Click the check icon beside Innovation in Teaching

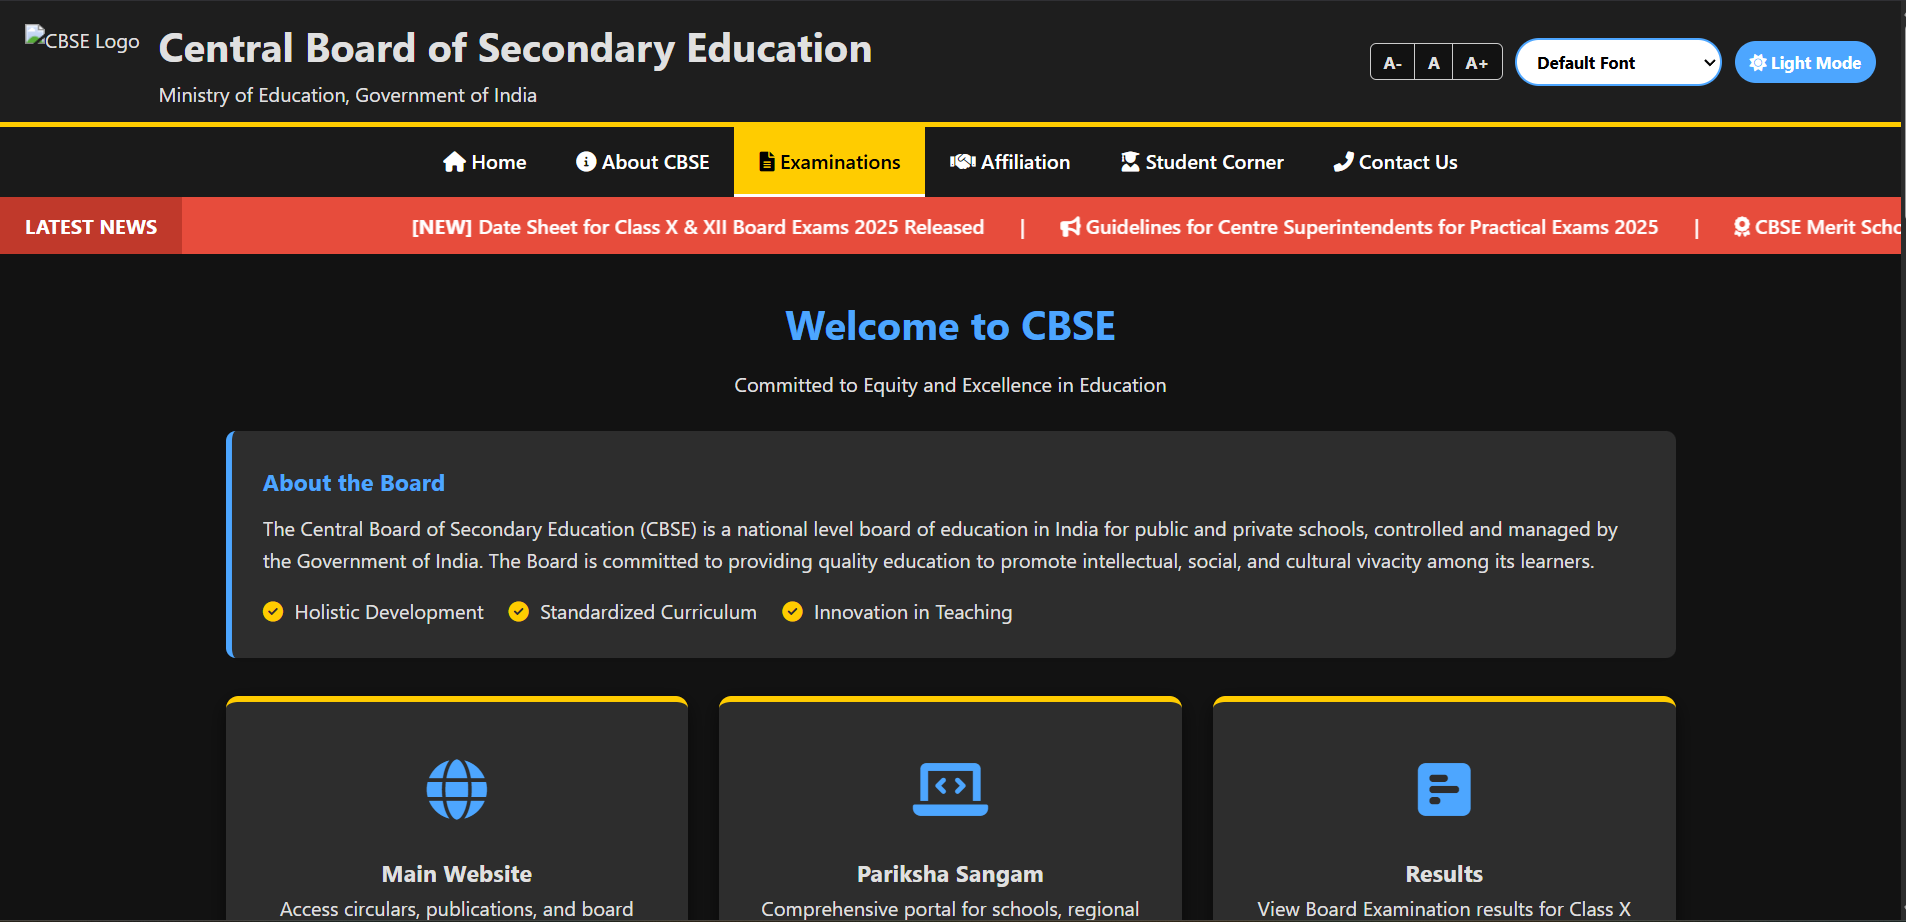[792, 611]
